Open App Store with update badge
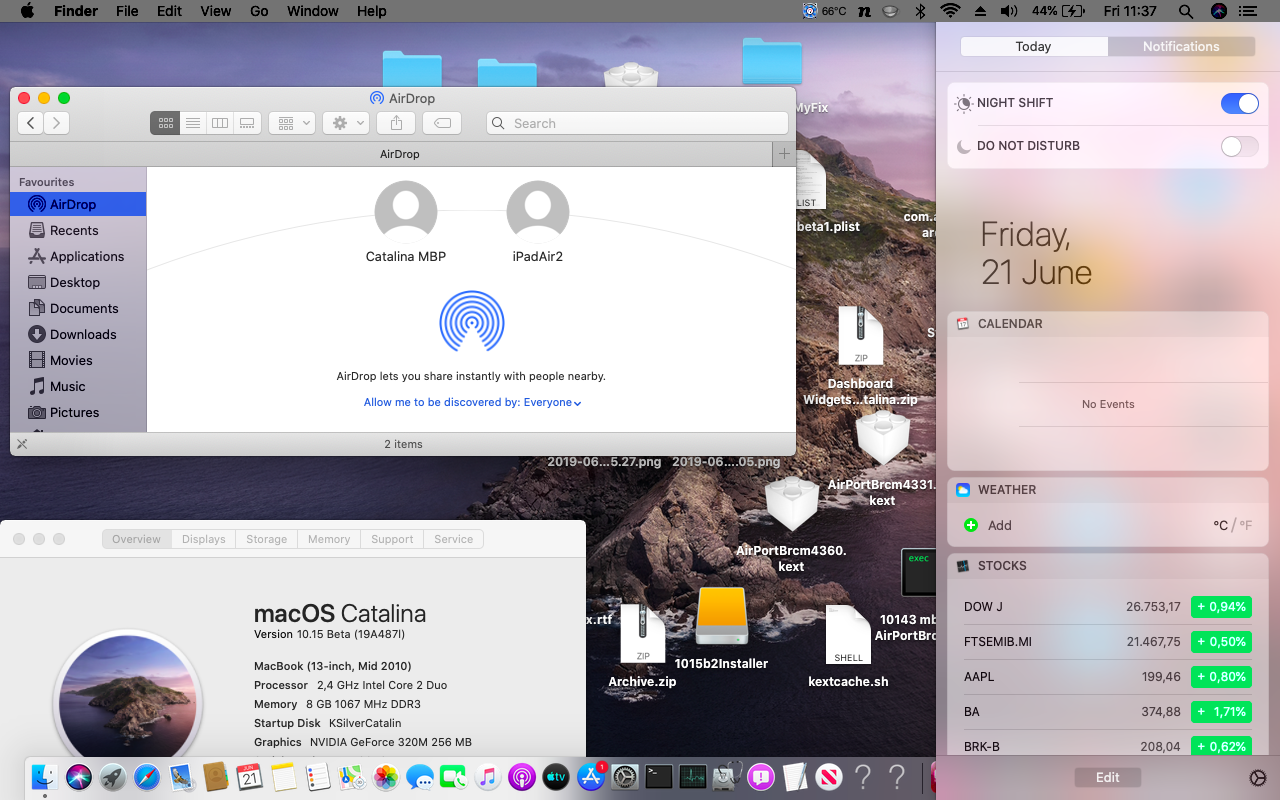 coord(591,777)
